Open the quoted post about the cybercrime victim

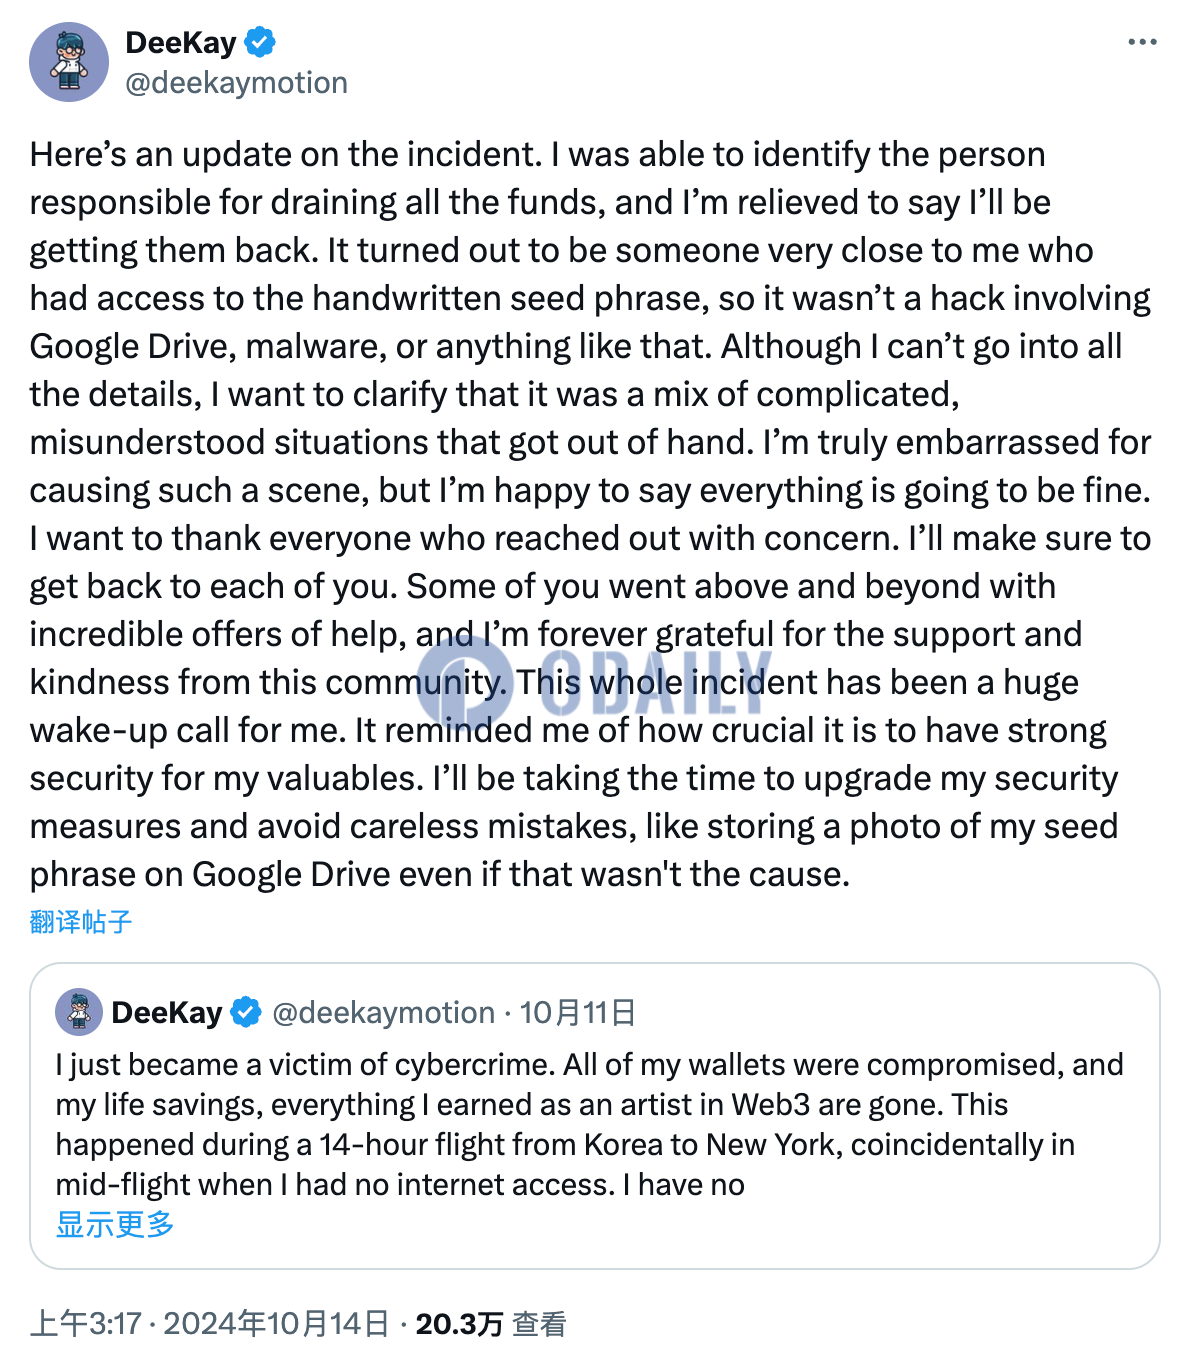click(x=590, y=1124)
